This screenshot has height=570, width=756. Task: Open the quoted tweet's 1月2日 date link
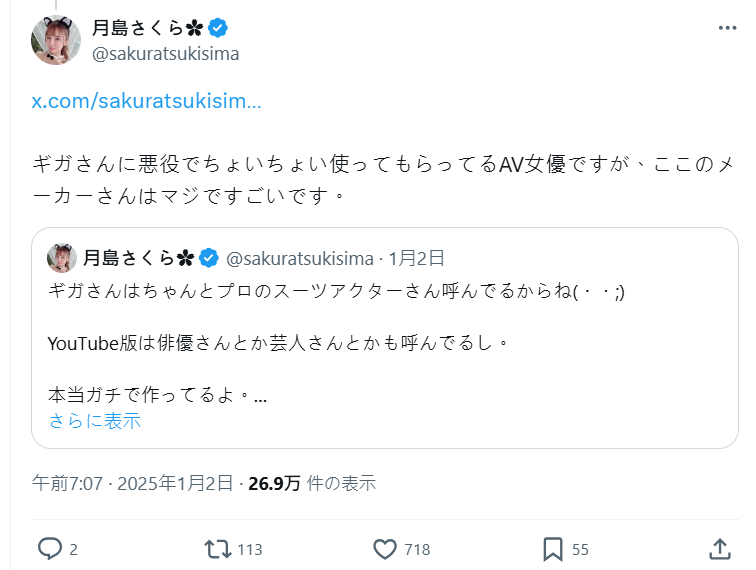[x=416, y=258]
